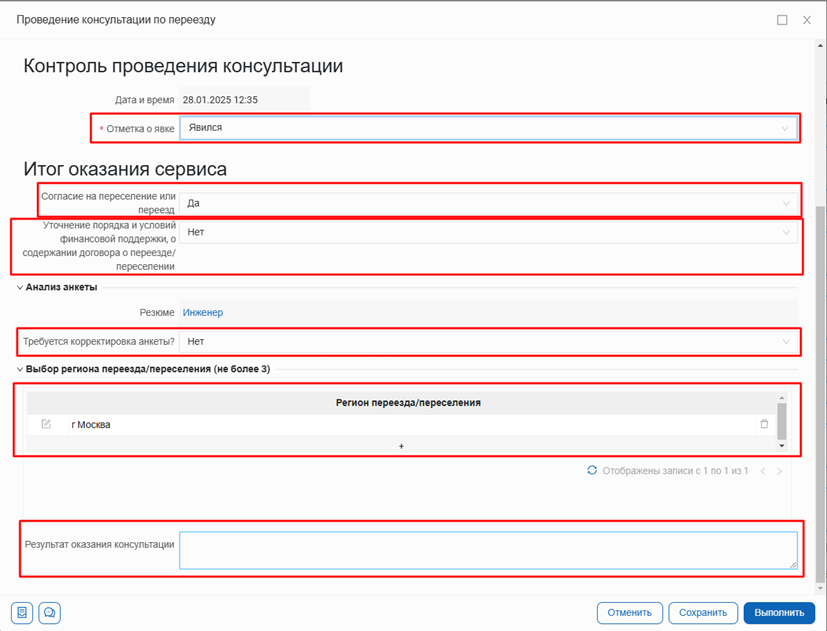Screen dimensions: 827x631
Task: Click the Сохранить button
Action: pyautogui.click(x=702, y=613)
